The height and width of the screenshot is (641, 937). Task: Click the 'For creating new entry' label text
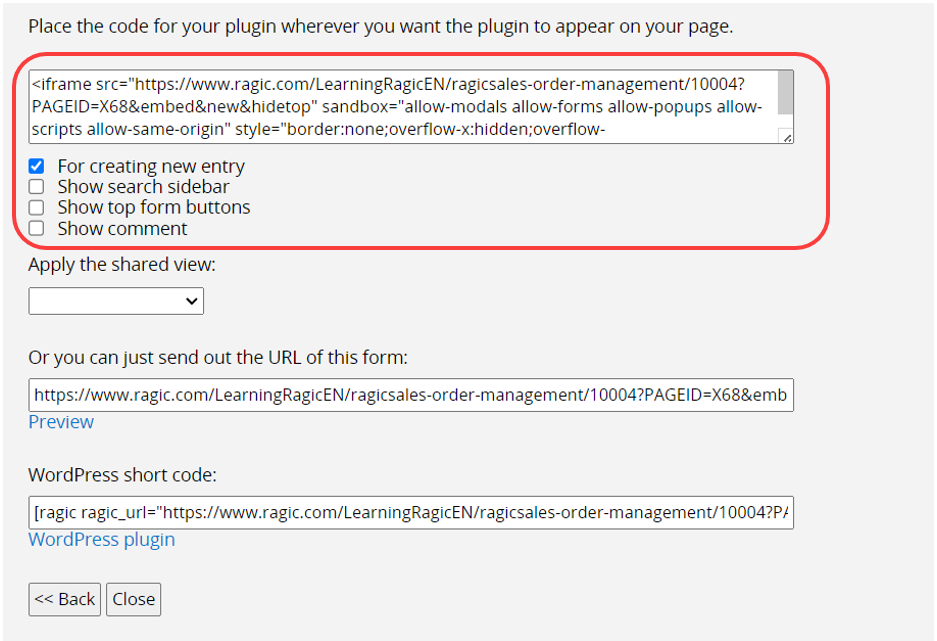(x=151, y=166)
